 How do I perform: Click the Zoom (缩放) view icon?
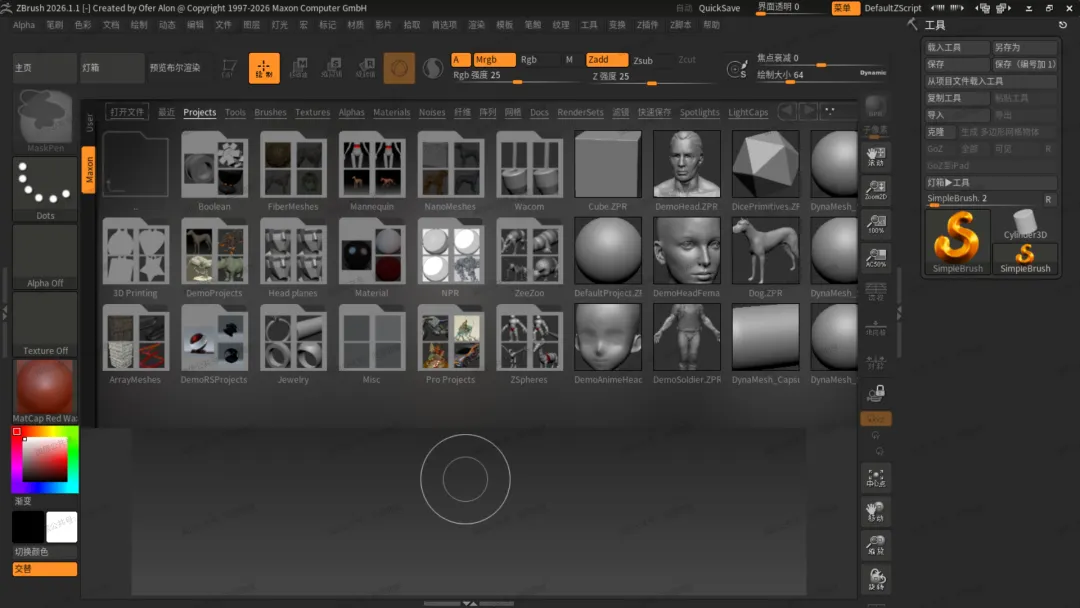[875, 545]
